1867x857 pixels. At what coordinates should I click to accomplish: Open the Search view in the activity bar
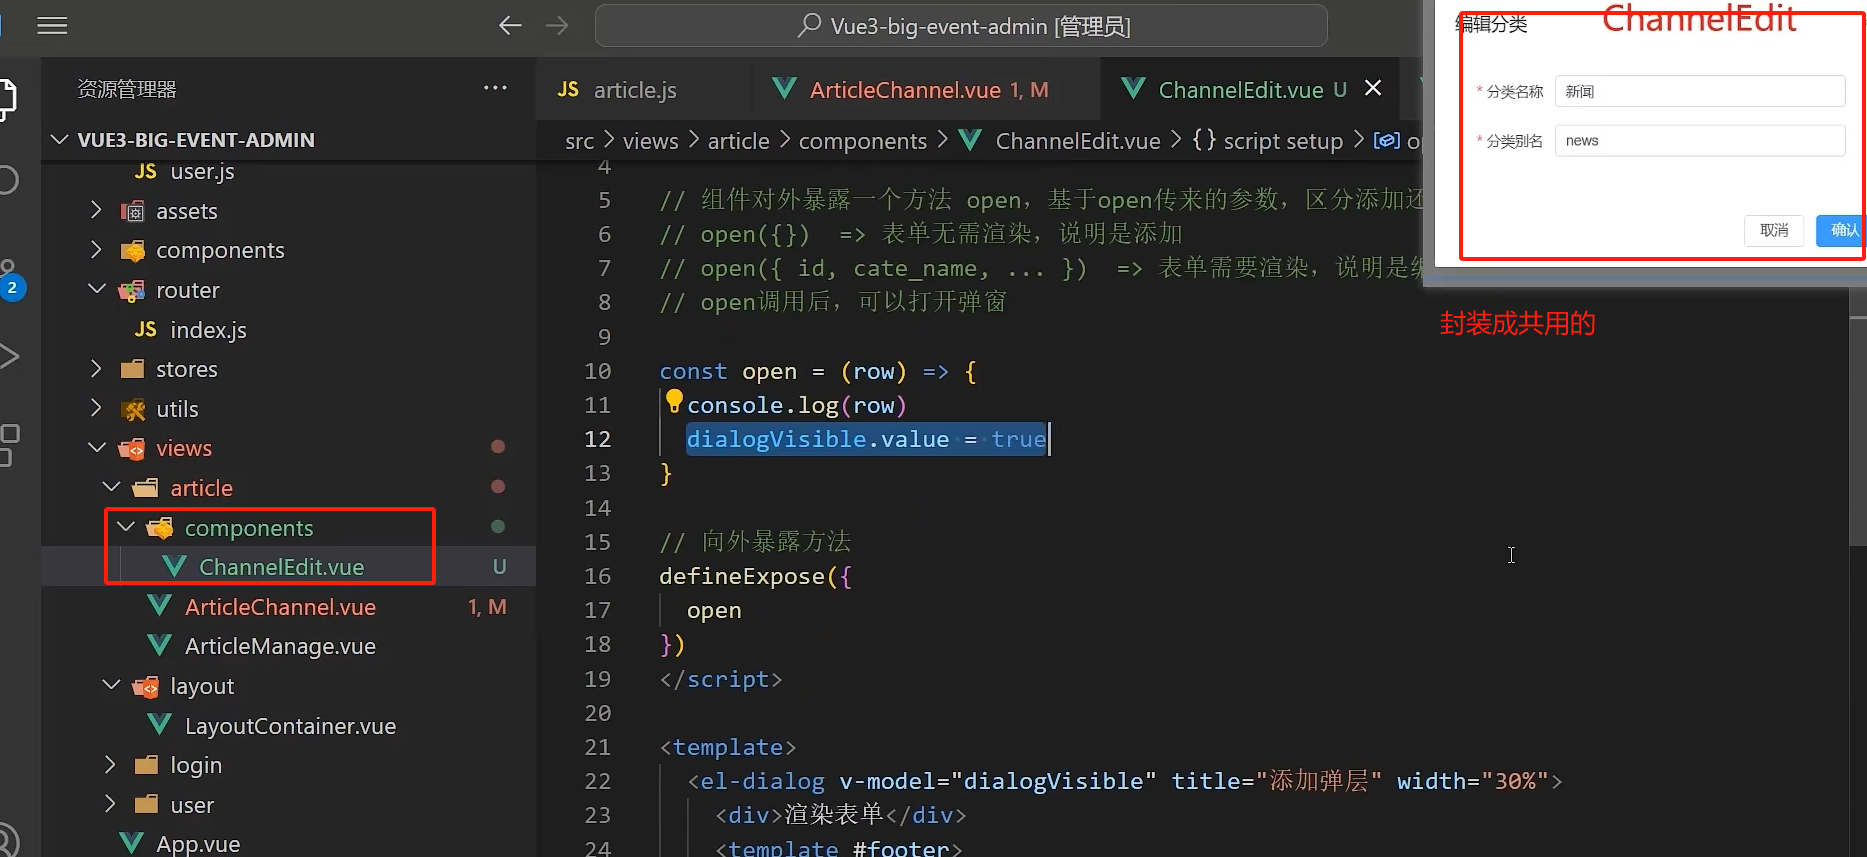(x=8, y=180)
